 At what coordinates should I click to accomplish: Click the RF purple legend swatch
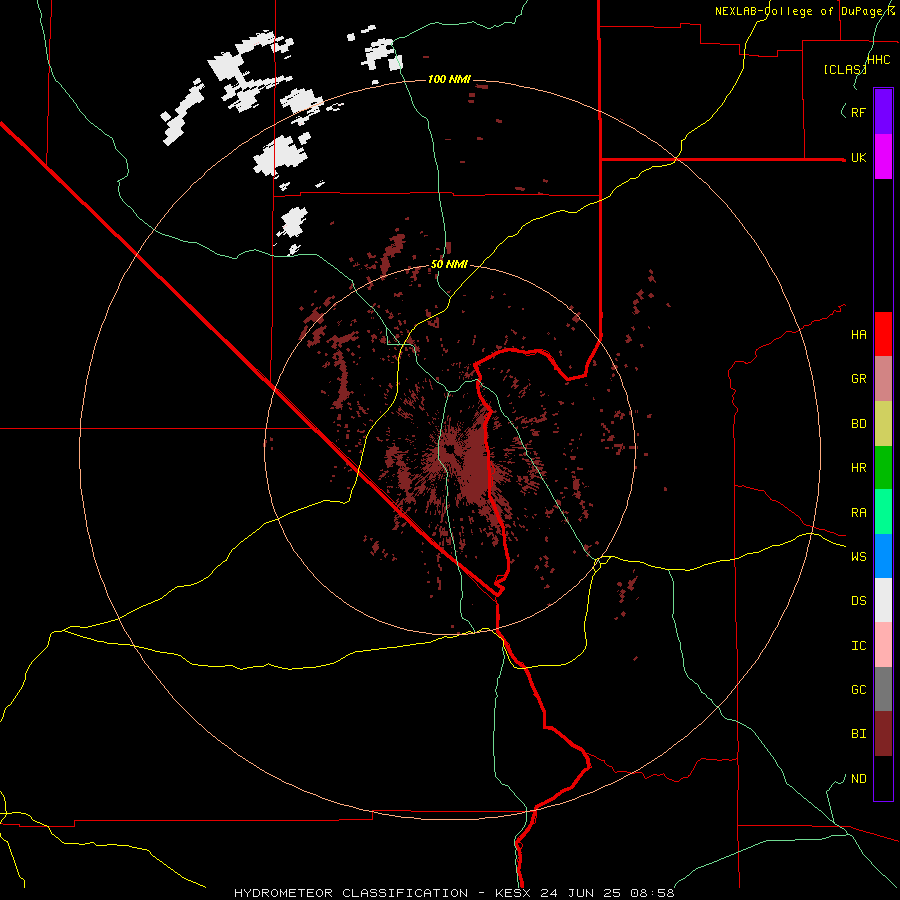coord(883,112)
